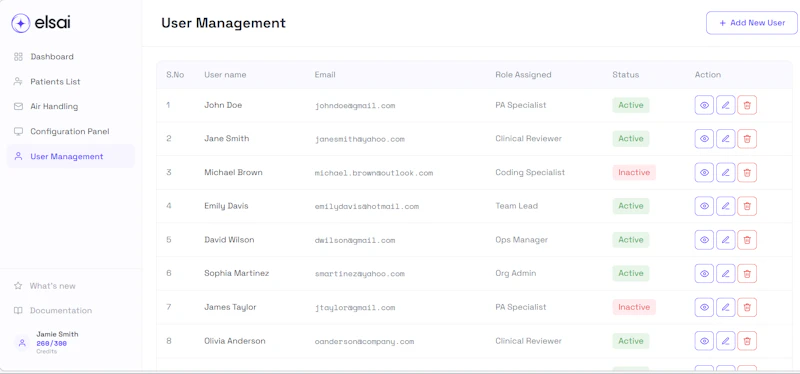
Task: View Jane Smith's details via eye icon
Action: 704,139
